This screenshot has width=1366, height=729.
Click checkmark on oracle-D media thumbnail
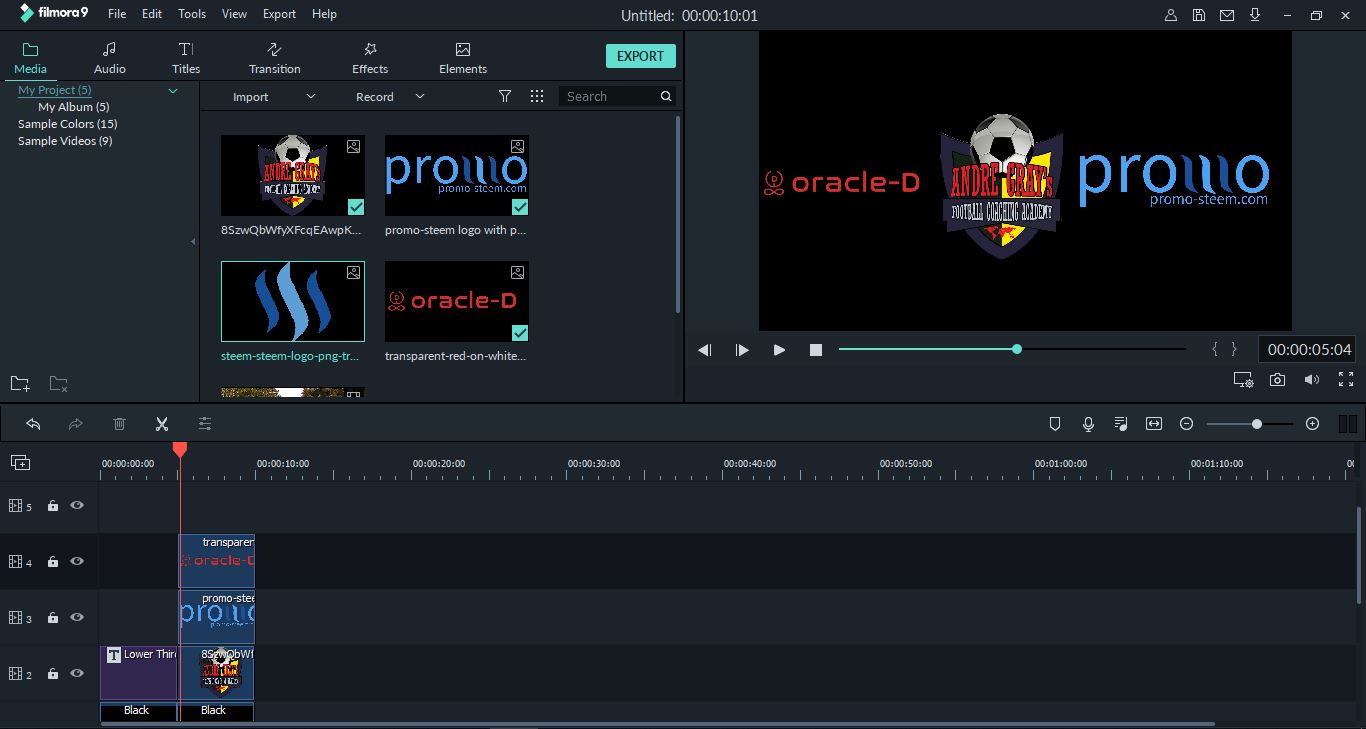[520, 333]
